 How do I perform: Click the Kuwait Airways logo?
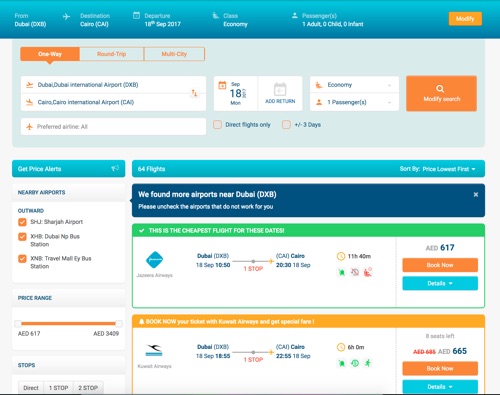154,350
